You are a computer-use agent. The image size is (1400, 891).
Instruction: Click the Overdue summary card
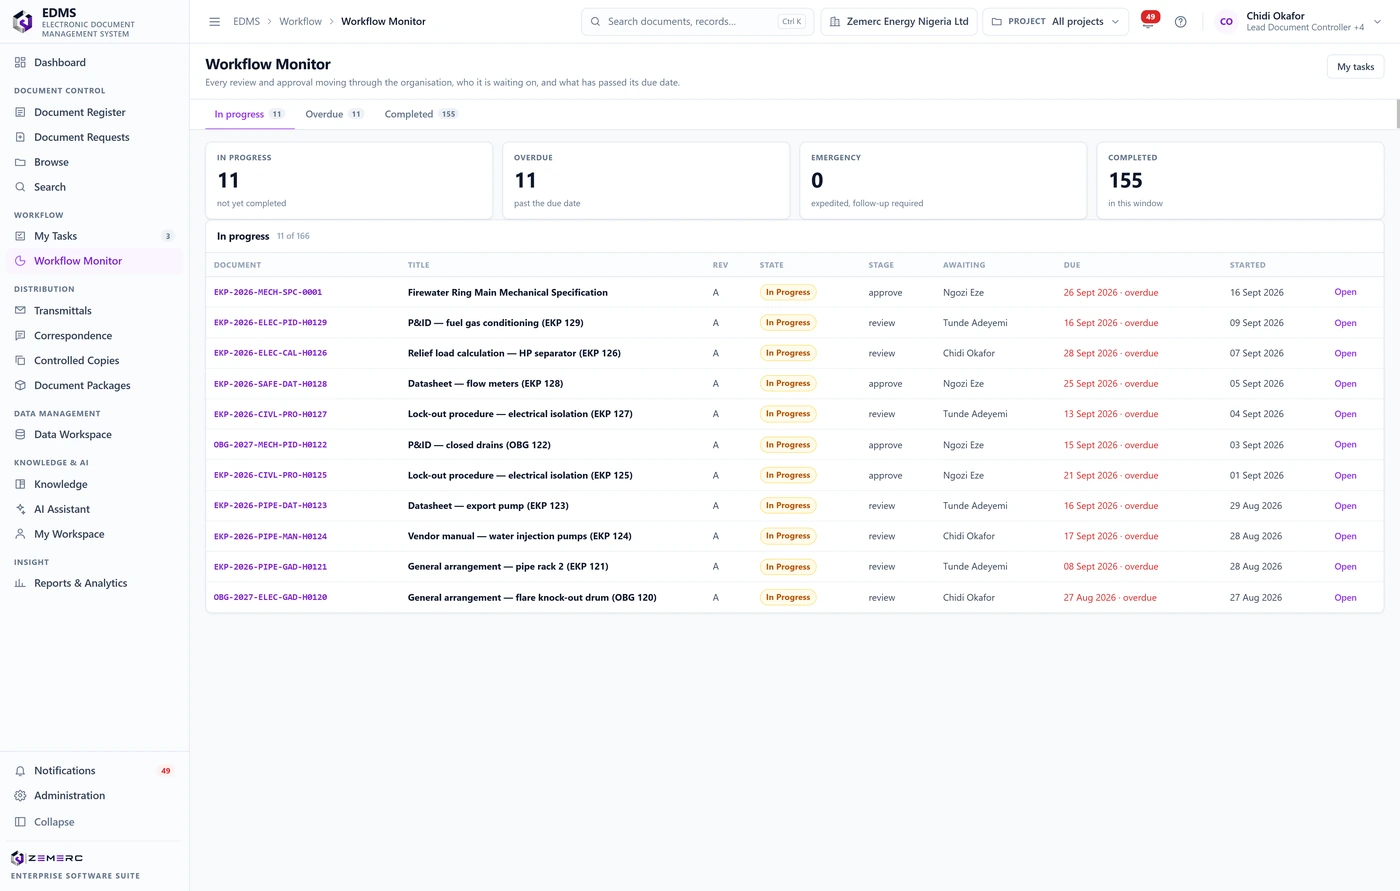coord(646,180)
